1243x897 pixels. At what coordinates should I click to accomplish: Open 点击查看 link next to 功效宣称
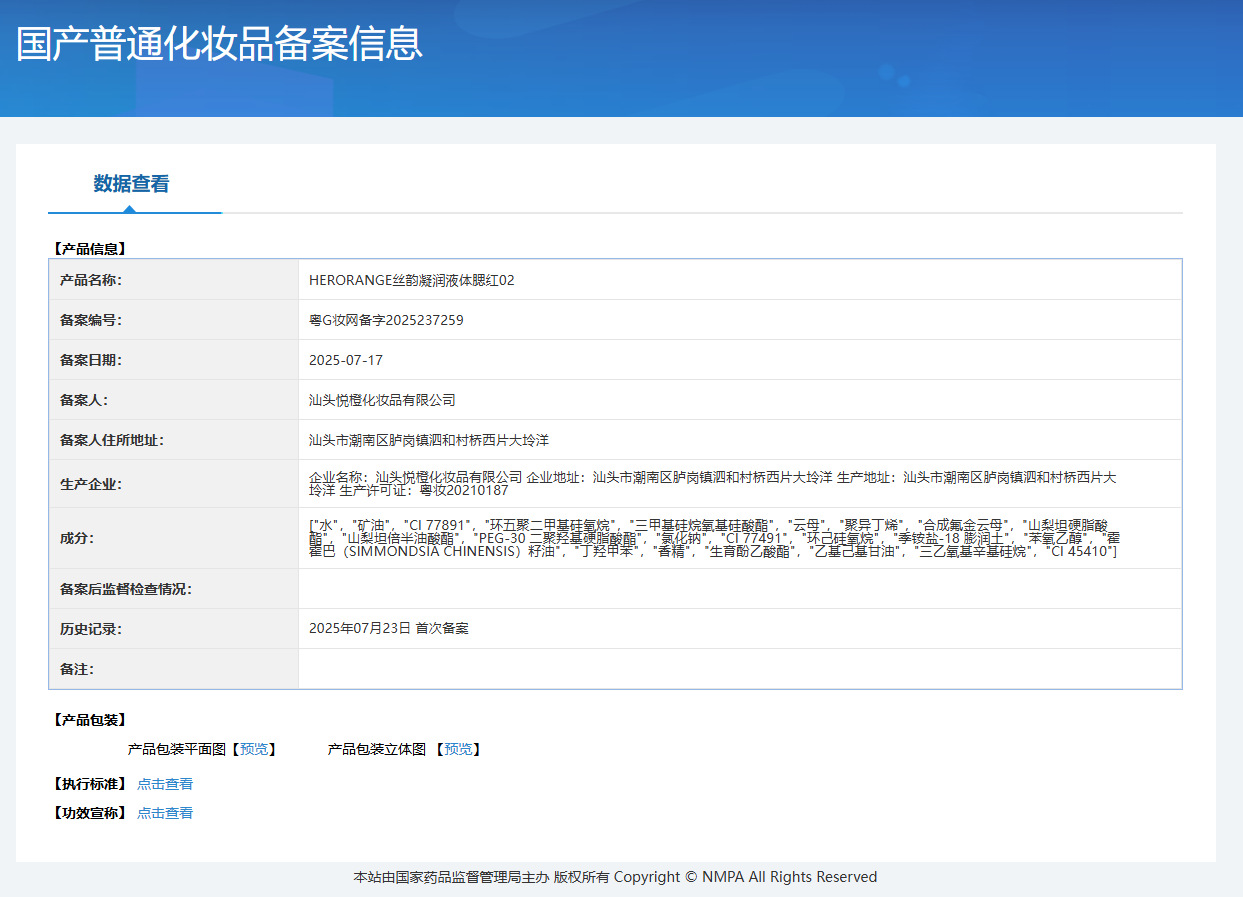[x=165, y=813]
